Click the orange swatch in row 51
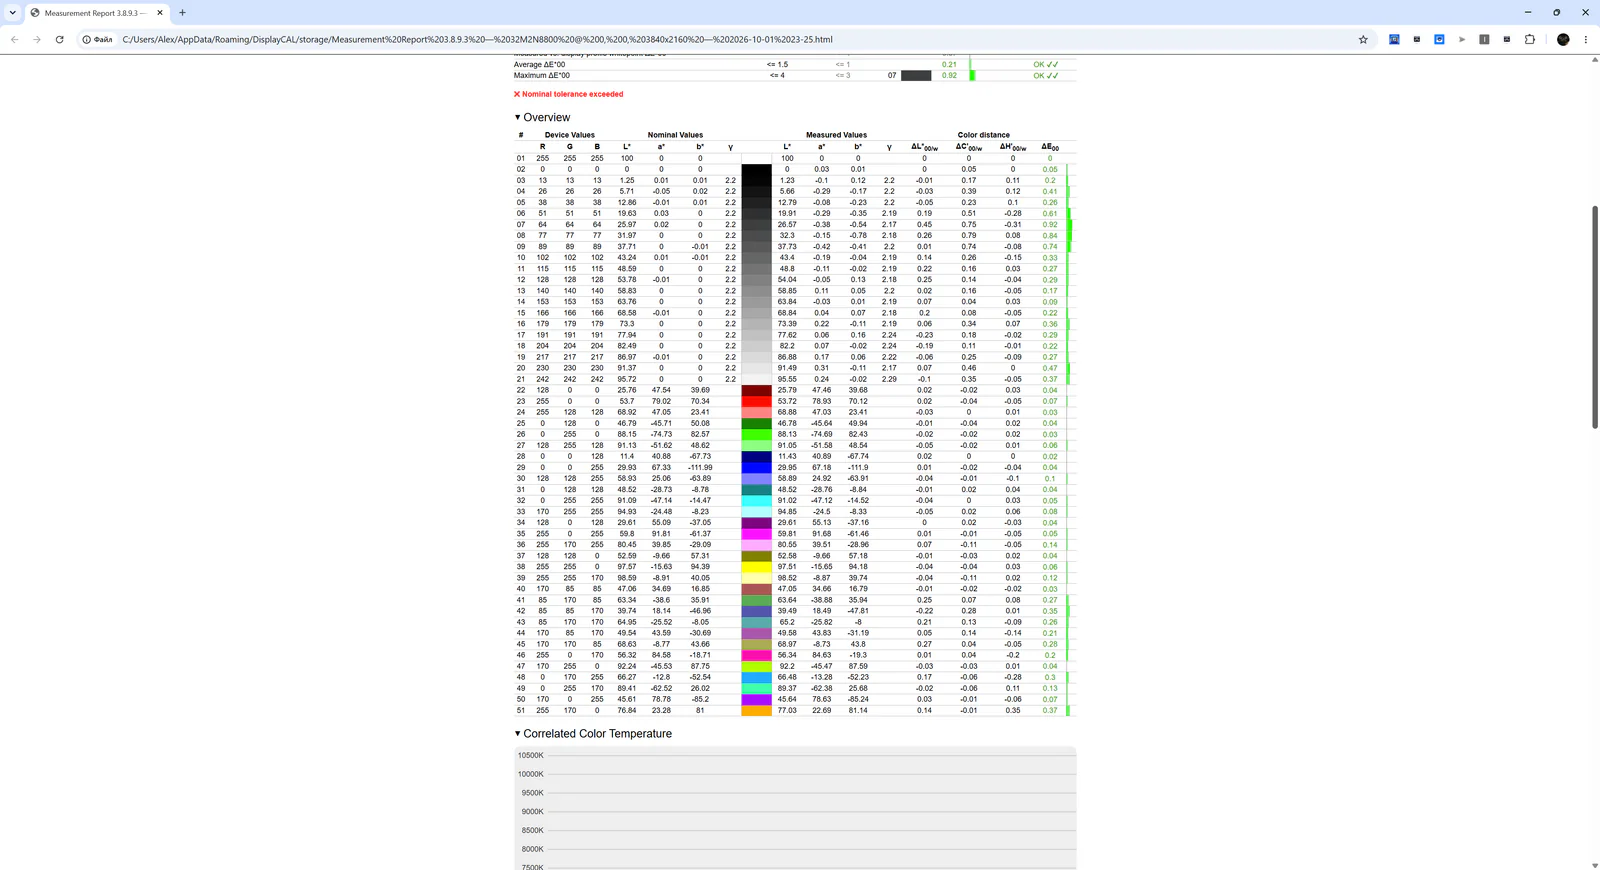Image resolution: width=1600 pixels, height=870 pixels. (757, 711)
